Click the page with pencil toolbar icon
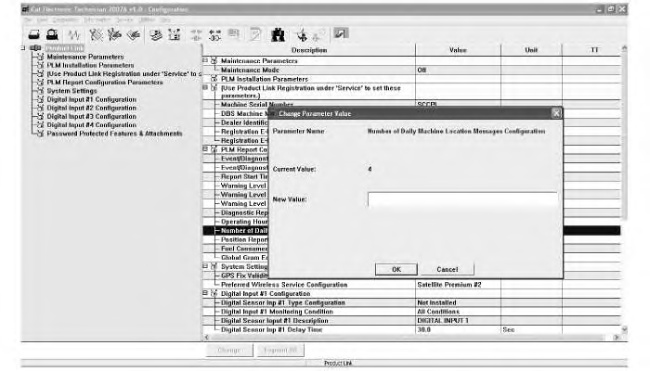The height and width of the screenshot is (371, 650). tap(255, 34)
